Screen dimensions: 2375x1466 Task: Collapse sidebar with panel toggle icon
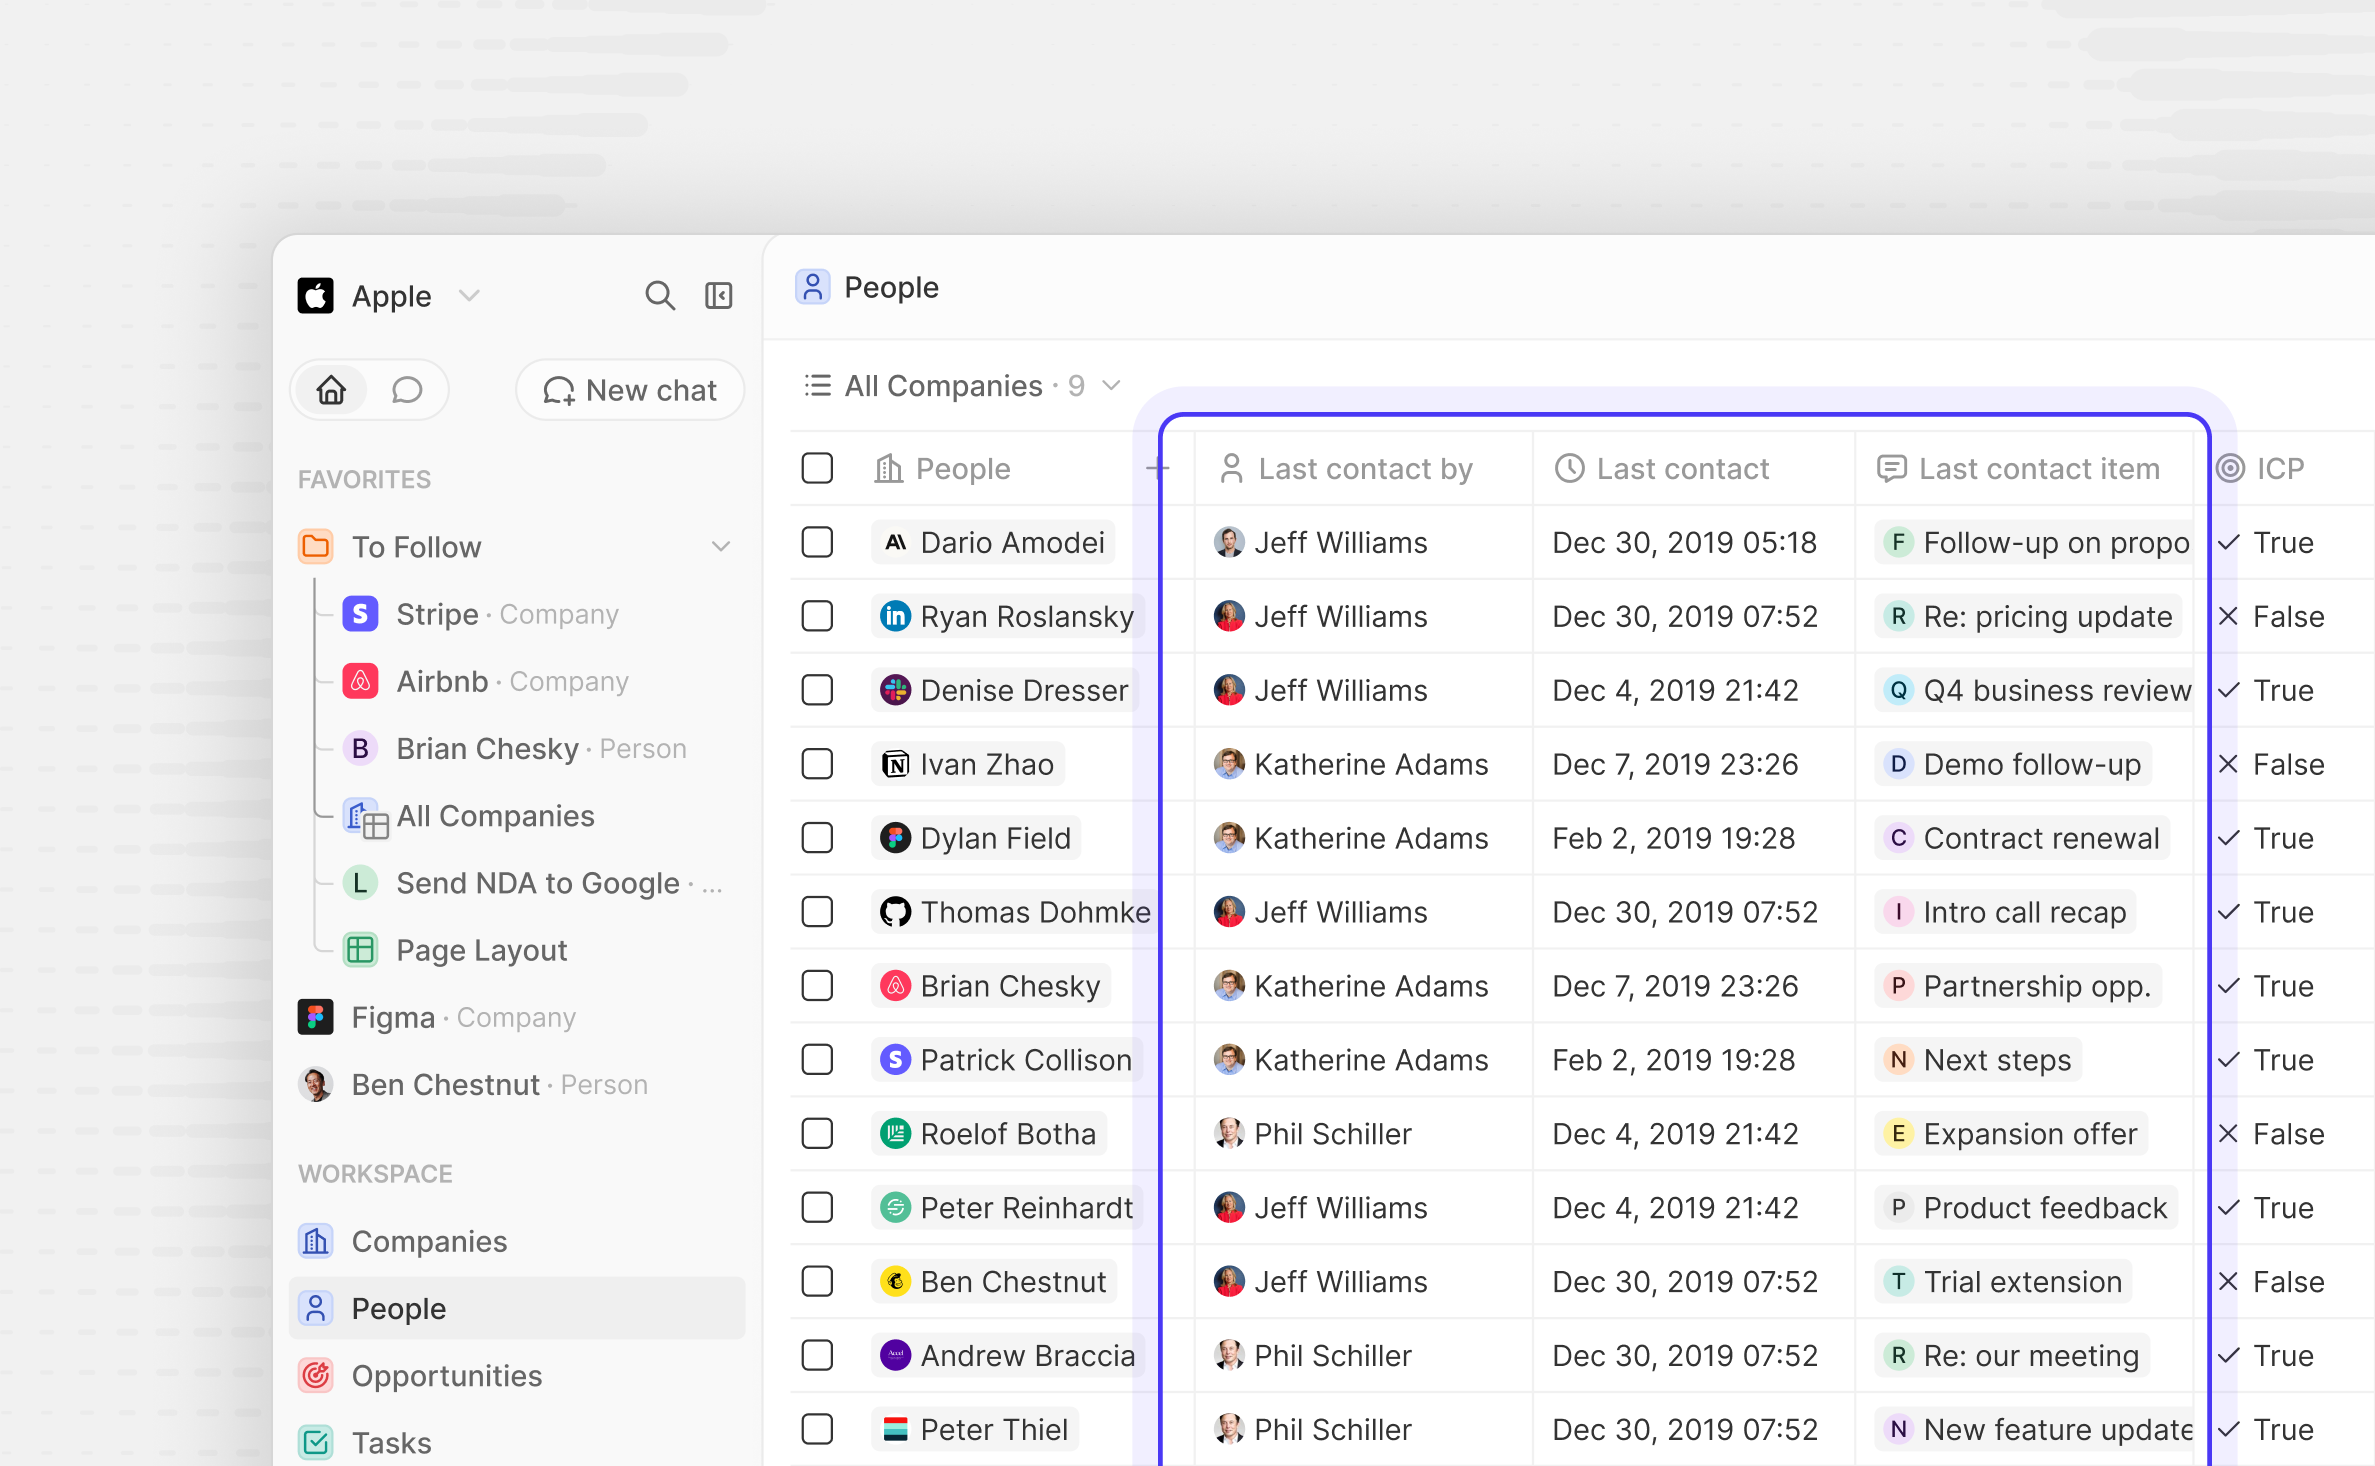click(x=719, y=296)
